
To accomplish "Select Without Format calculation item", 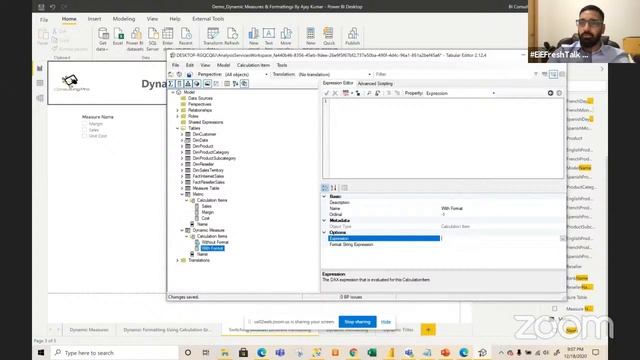I will (x=215, y=242).
